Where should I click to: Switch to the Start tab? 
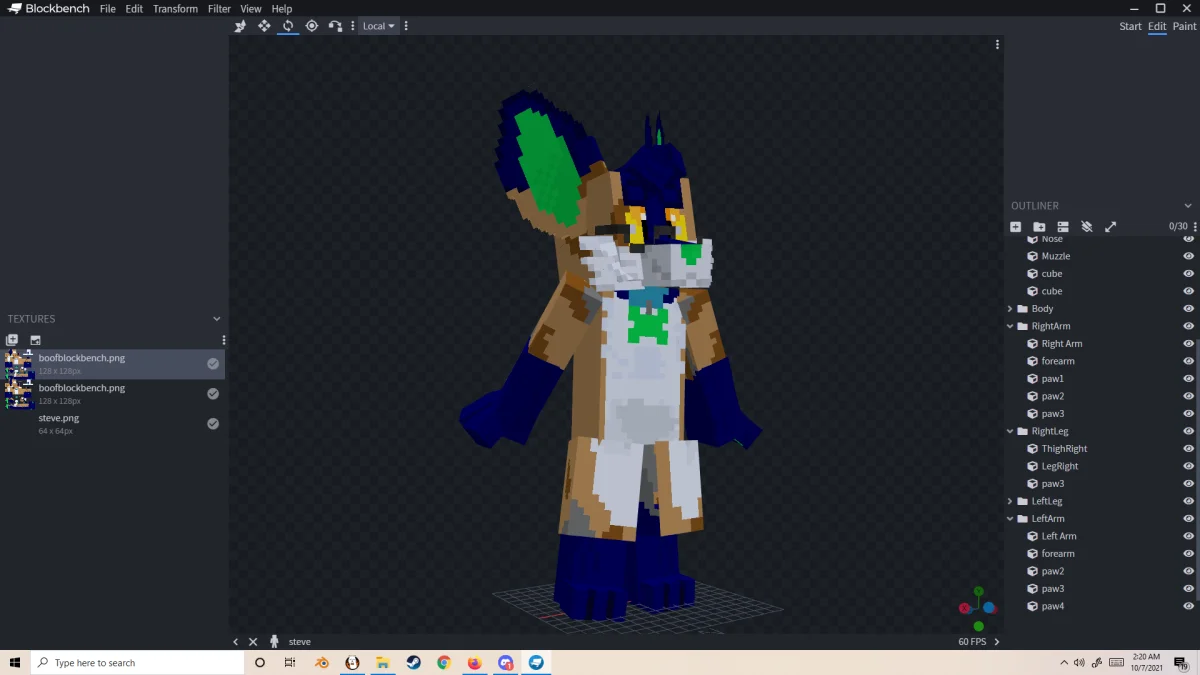point(1130,27)
